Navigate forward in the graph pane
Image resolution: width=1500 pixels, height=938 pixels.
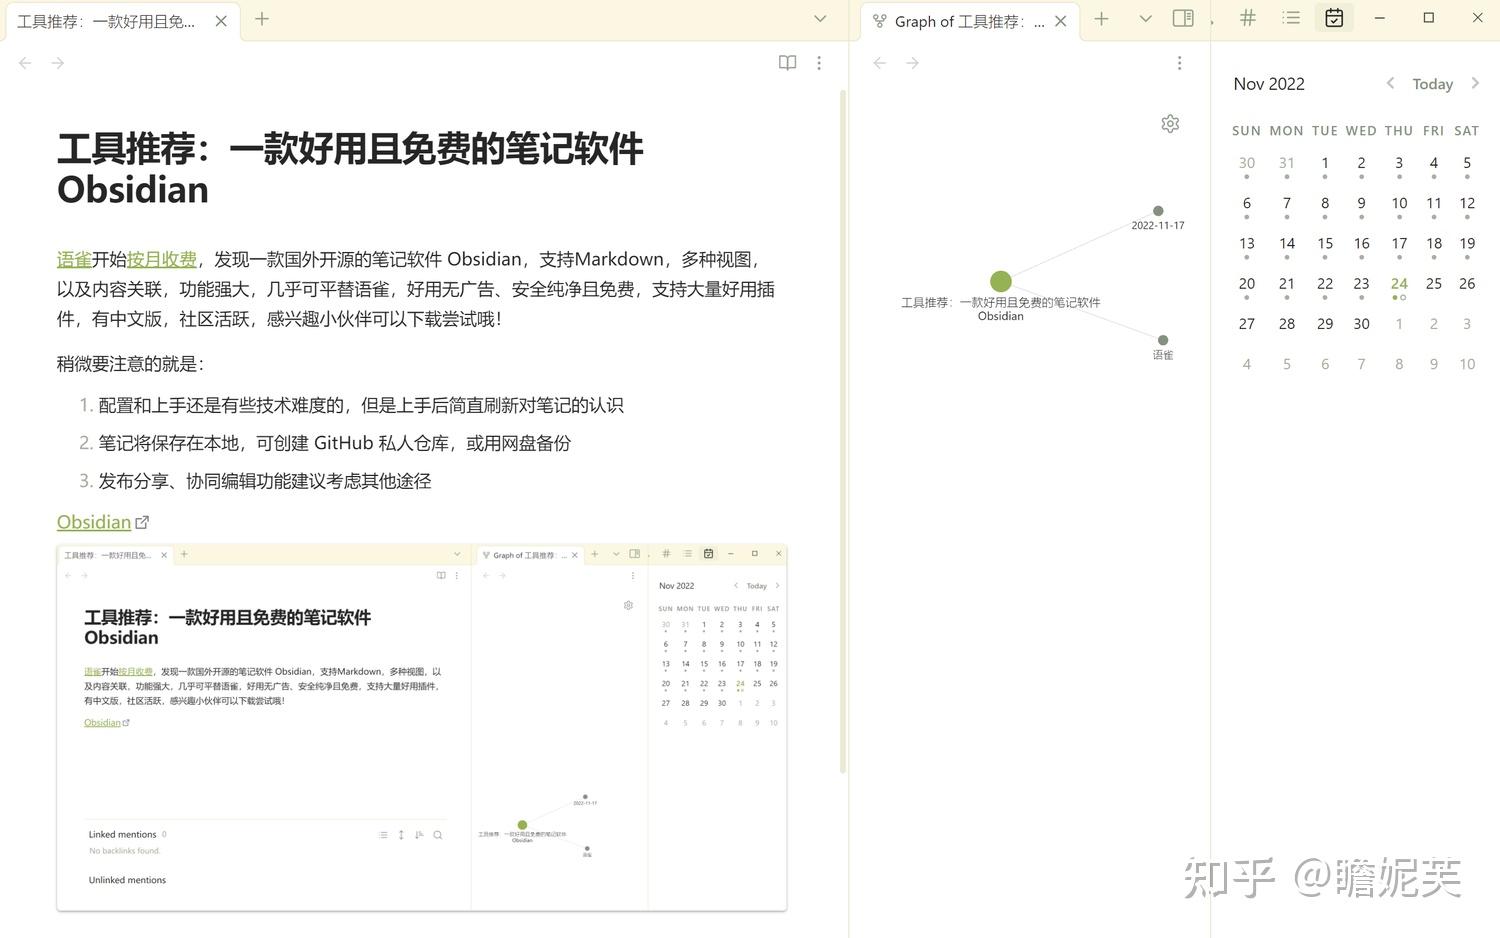pyautogui.click(x=912, y=62)
